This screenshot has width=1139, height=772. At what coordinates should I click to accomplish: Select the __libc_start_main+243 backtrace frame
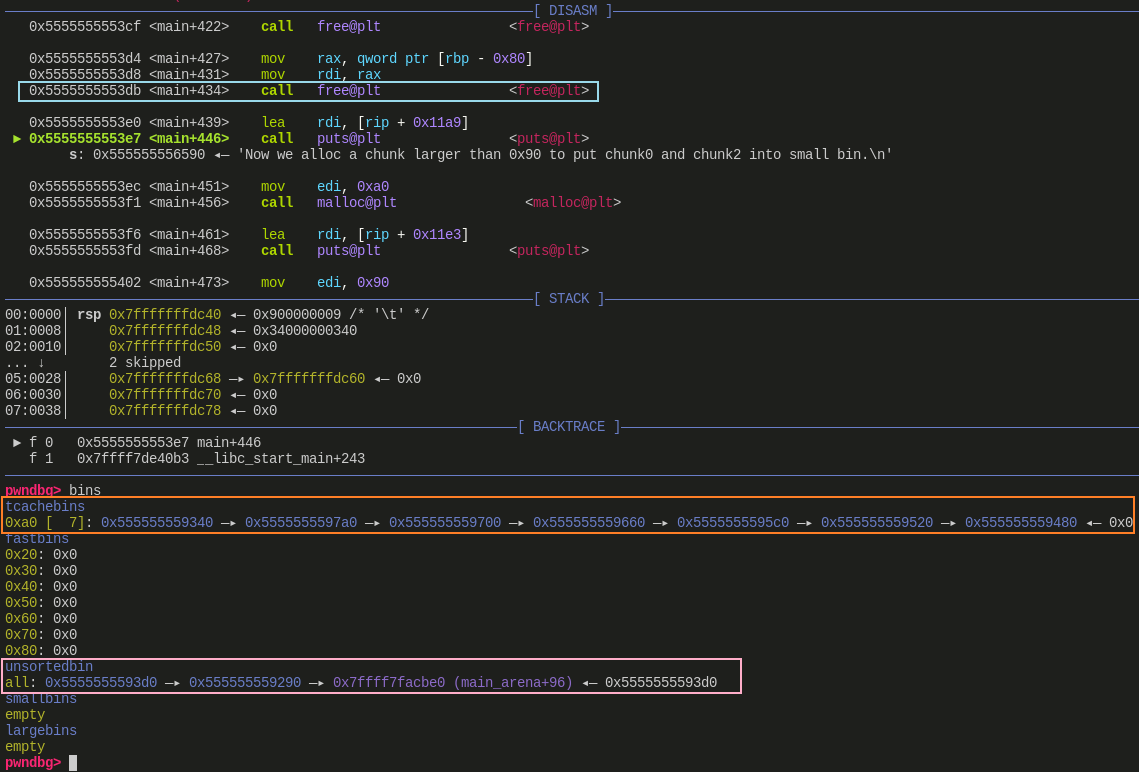tap(220, 459)
